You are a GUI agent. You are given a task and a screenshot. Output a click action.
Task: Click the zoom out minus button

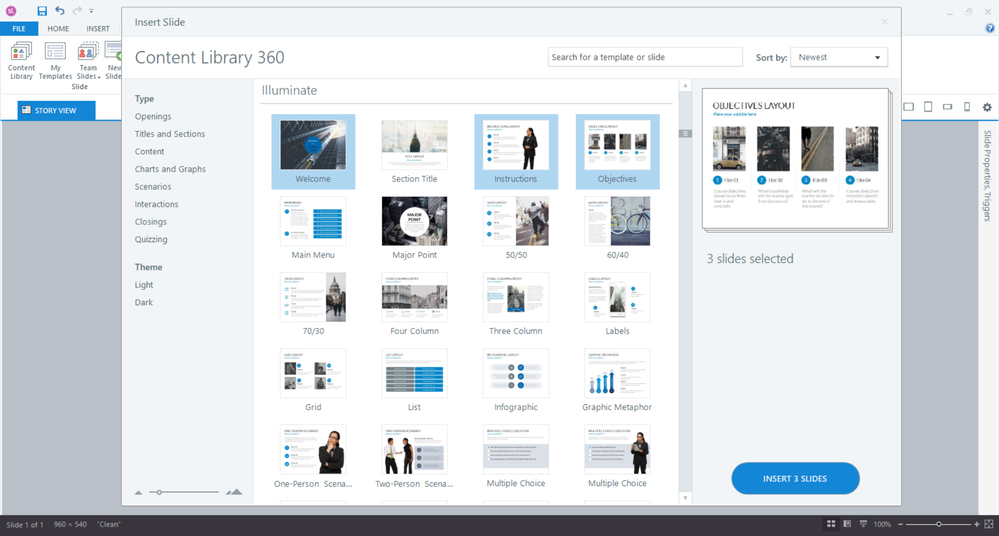coord(900,524)
